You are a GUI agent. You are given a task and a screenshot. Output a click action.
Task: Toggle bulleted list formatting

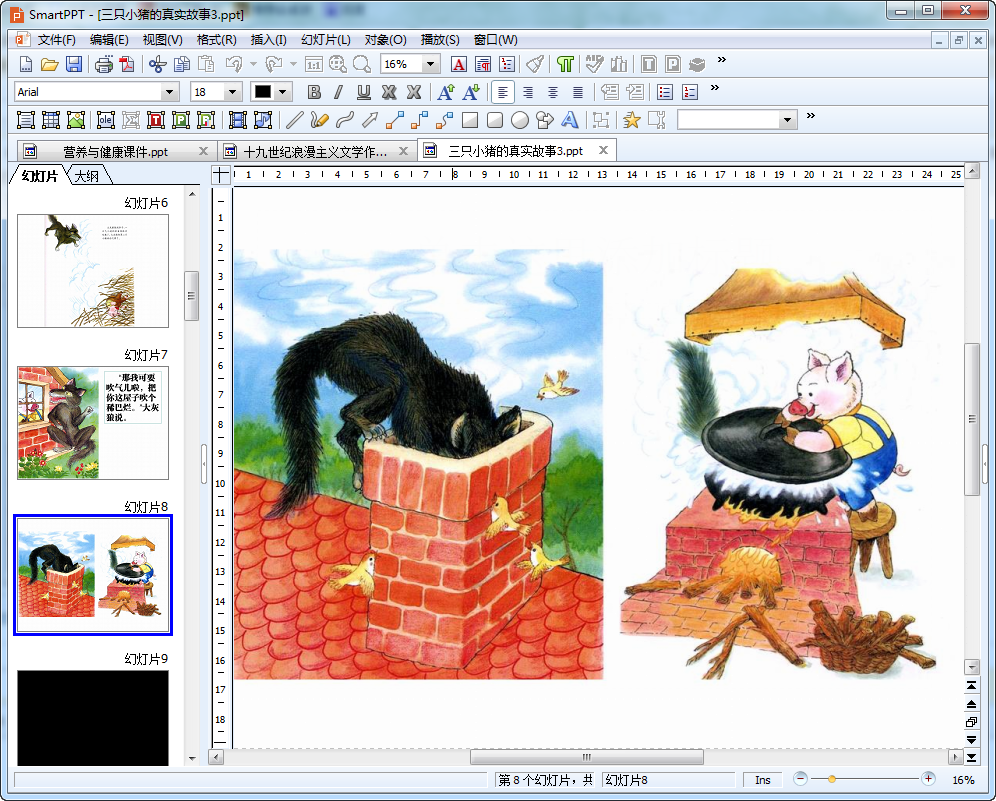[x=664, y=92]
